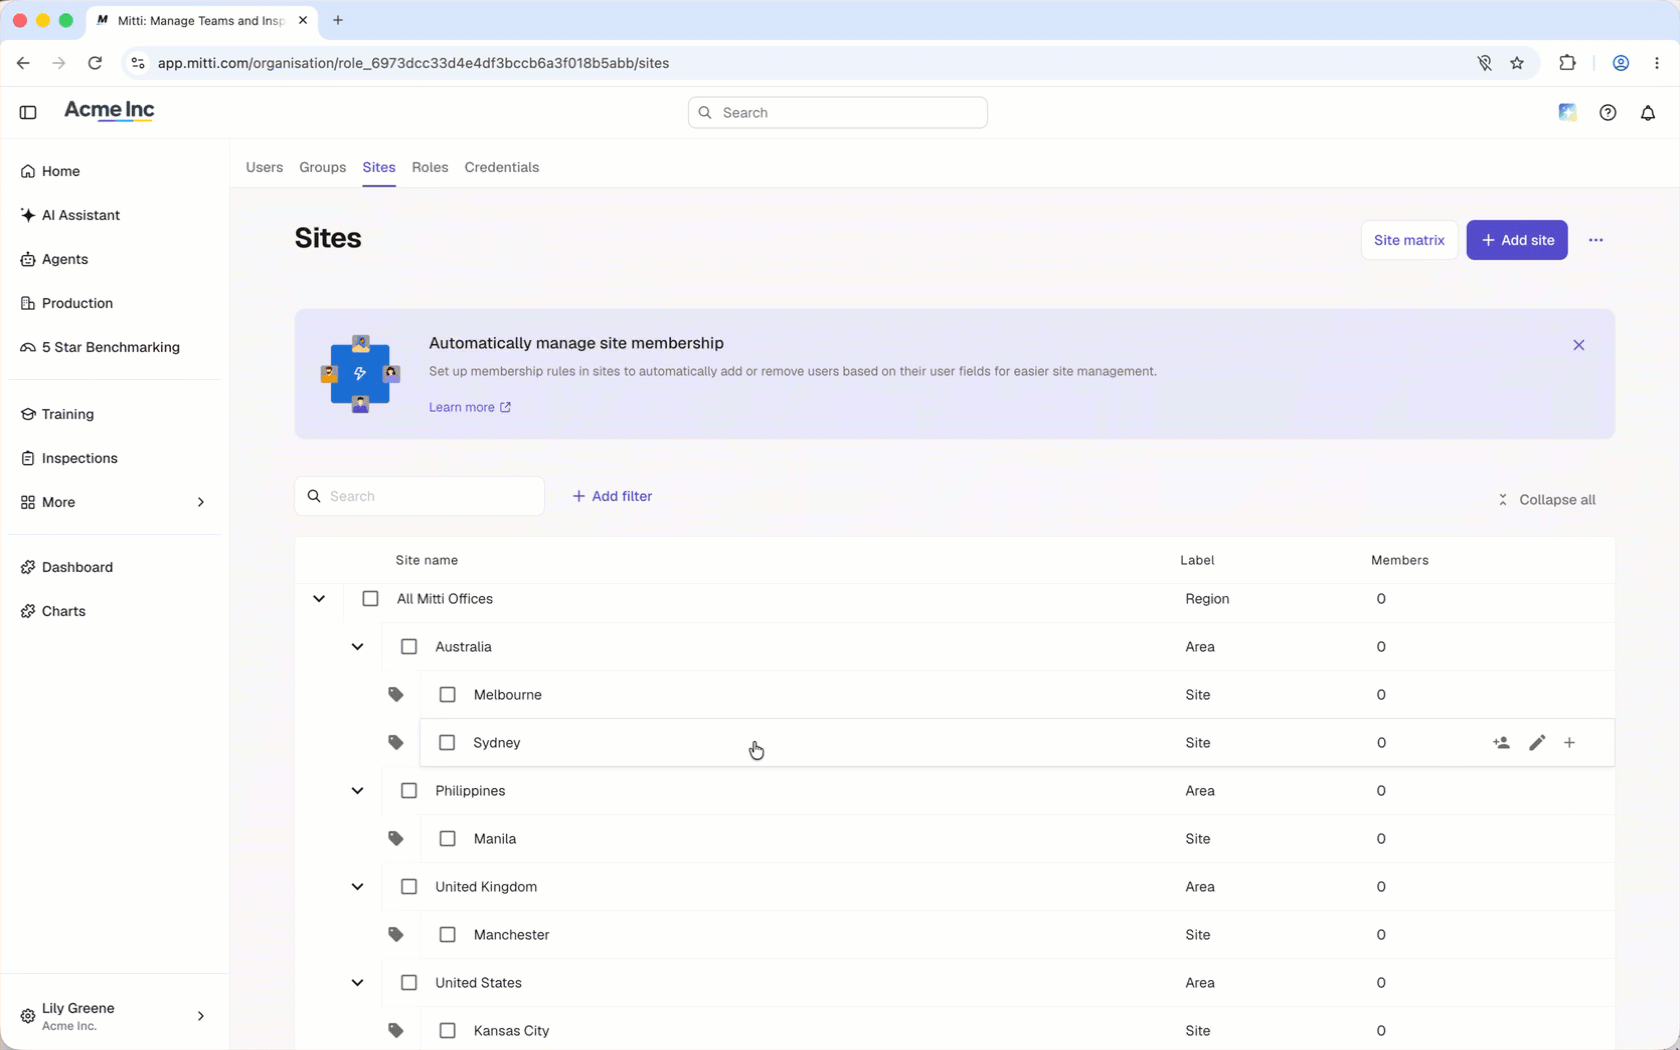Click the Acme Inc logo
This screenshot has height=1050, width=1680.
tap(109, 111)
